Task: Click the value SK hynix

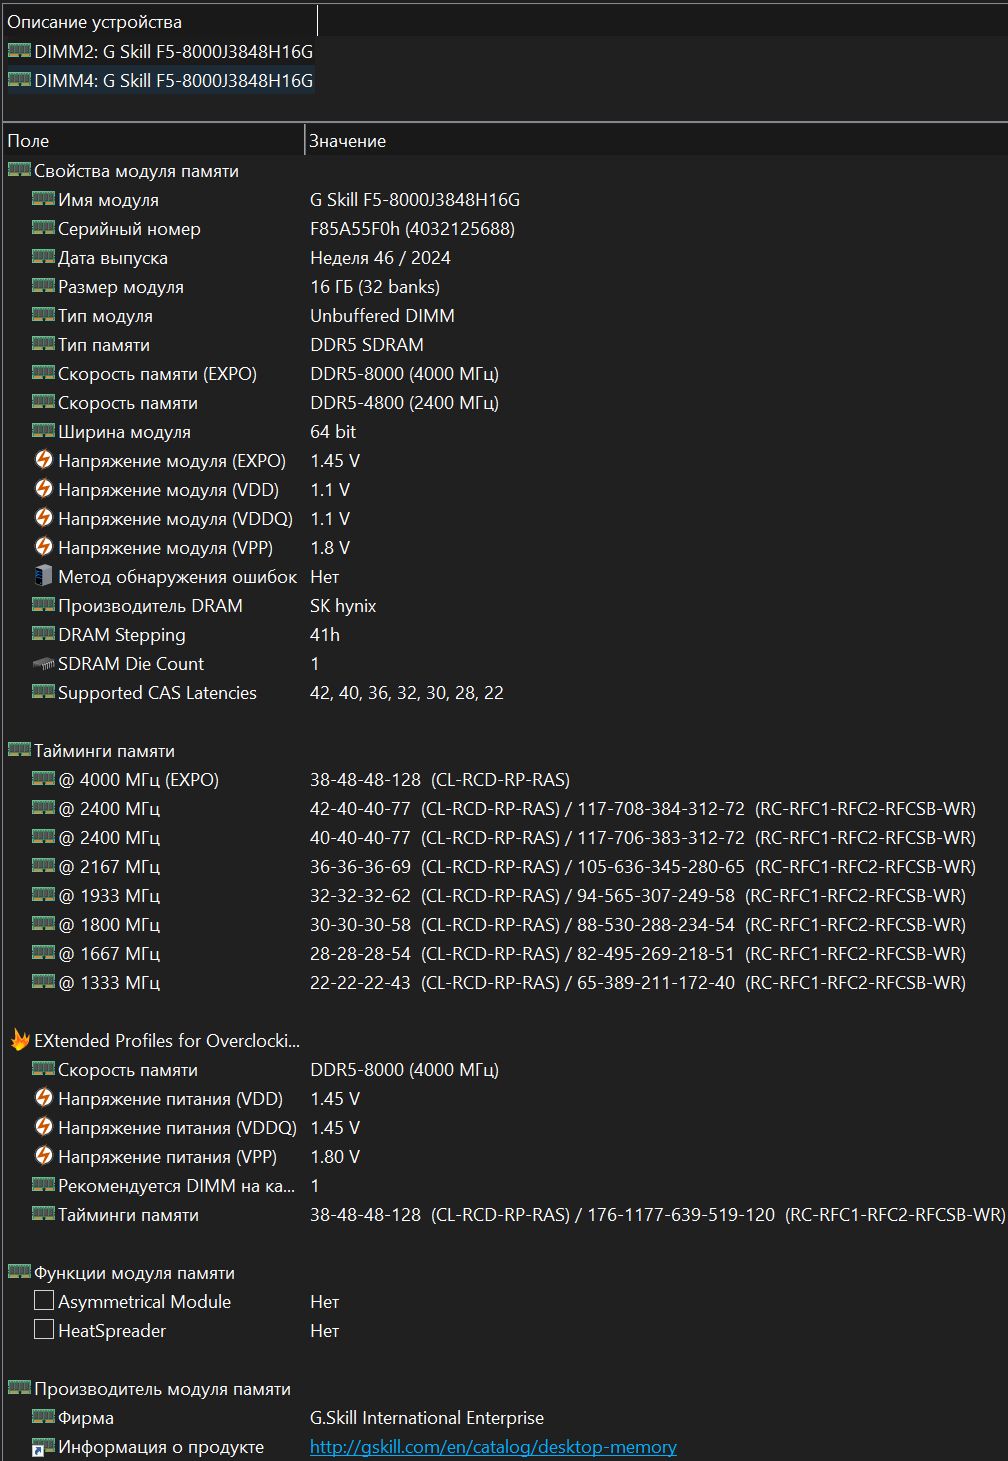Action: pyautogui.click(x=343, y=606)
